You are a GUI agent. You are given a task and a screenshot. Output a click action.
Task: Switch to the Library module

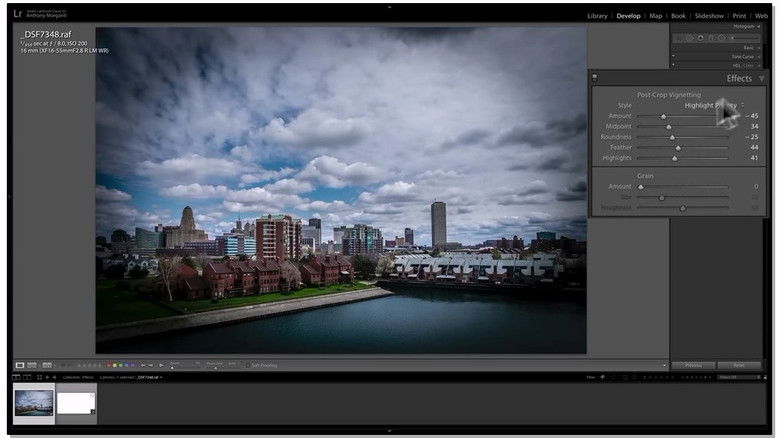[597, 16]
